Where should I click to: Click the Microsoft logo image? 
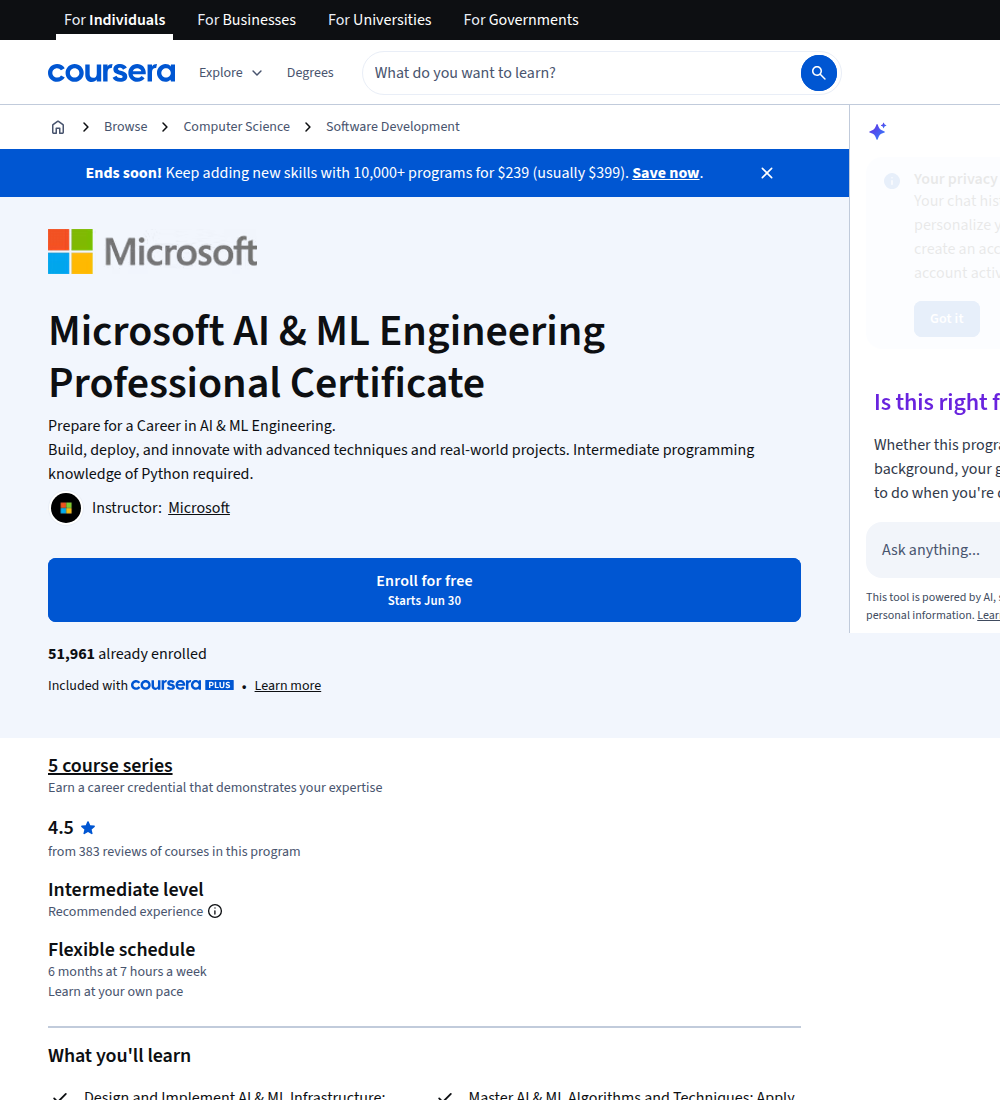coord(153,251)
